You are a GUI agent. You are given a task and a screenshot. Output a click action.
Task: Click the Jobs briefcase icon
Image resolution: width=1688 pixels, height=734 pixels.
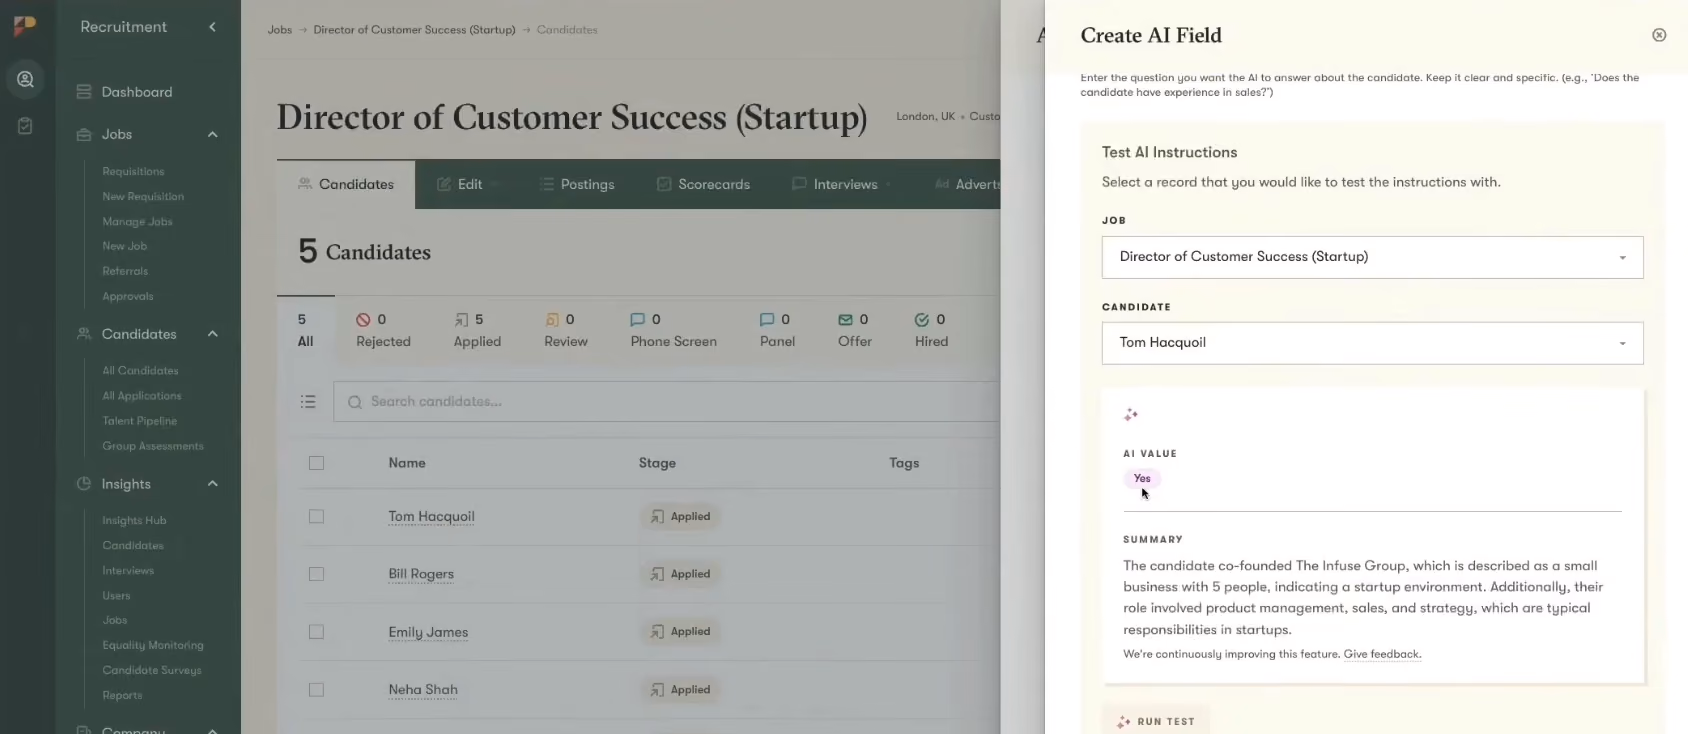pos(84,134)
